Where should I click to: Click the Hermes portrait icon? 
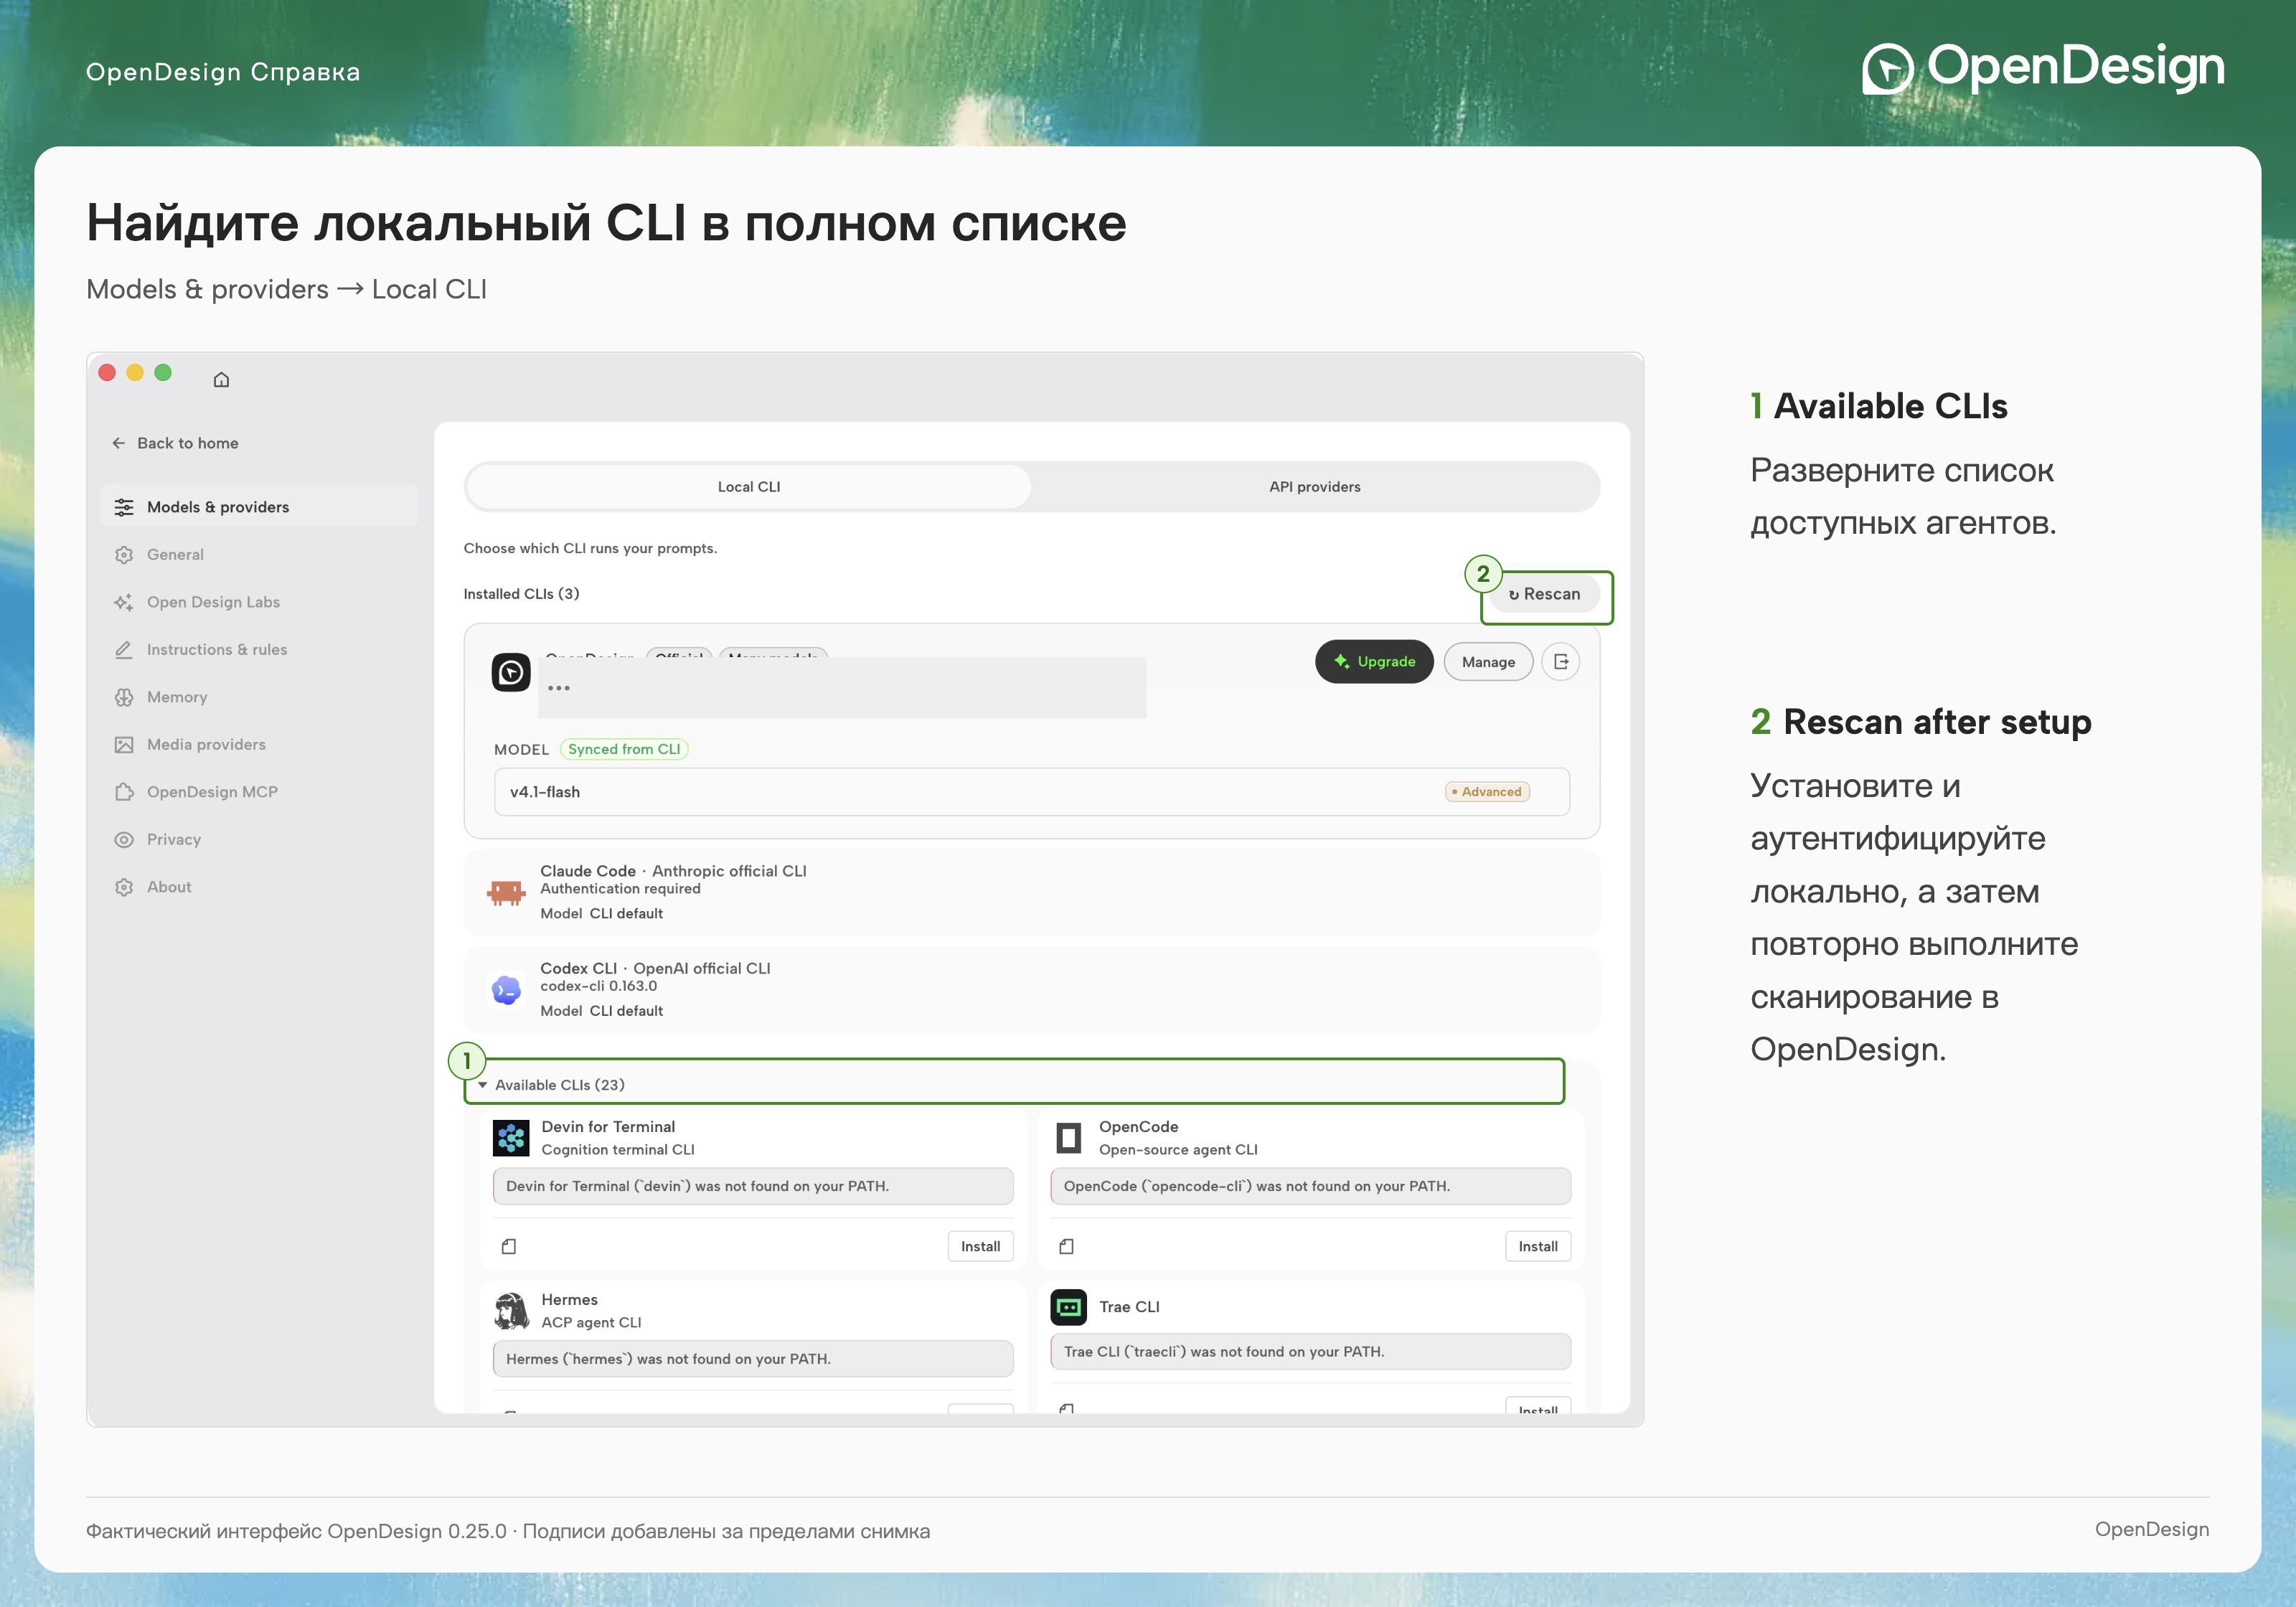point(511,1311)
